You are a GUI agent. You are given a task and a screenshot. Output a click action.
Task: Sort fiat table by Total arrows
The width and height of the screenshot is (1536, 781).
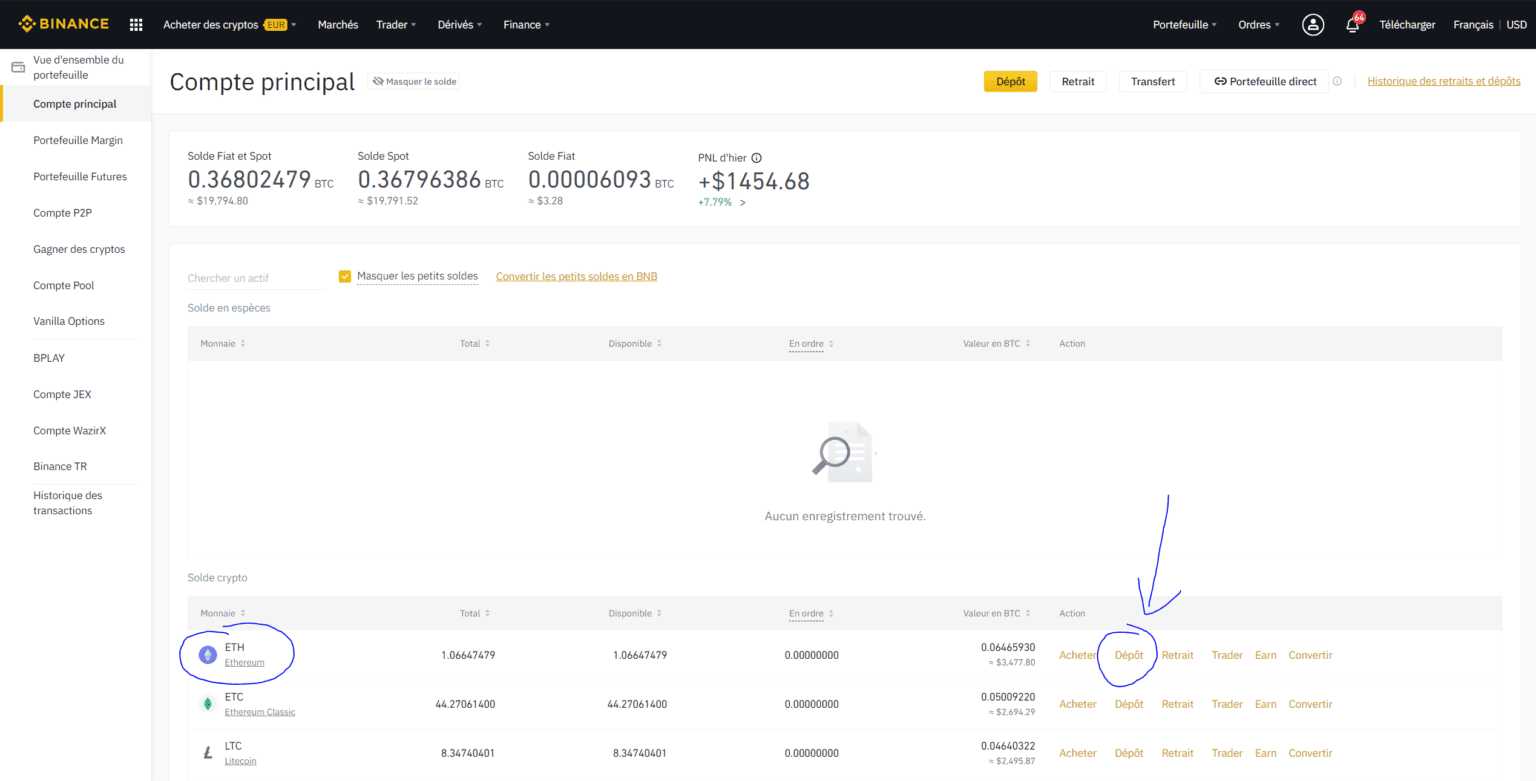pos(488,343)
